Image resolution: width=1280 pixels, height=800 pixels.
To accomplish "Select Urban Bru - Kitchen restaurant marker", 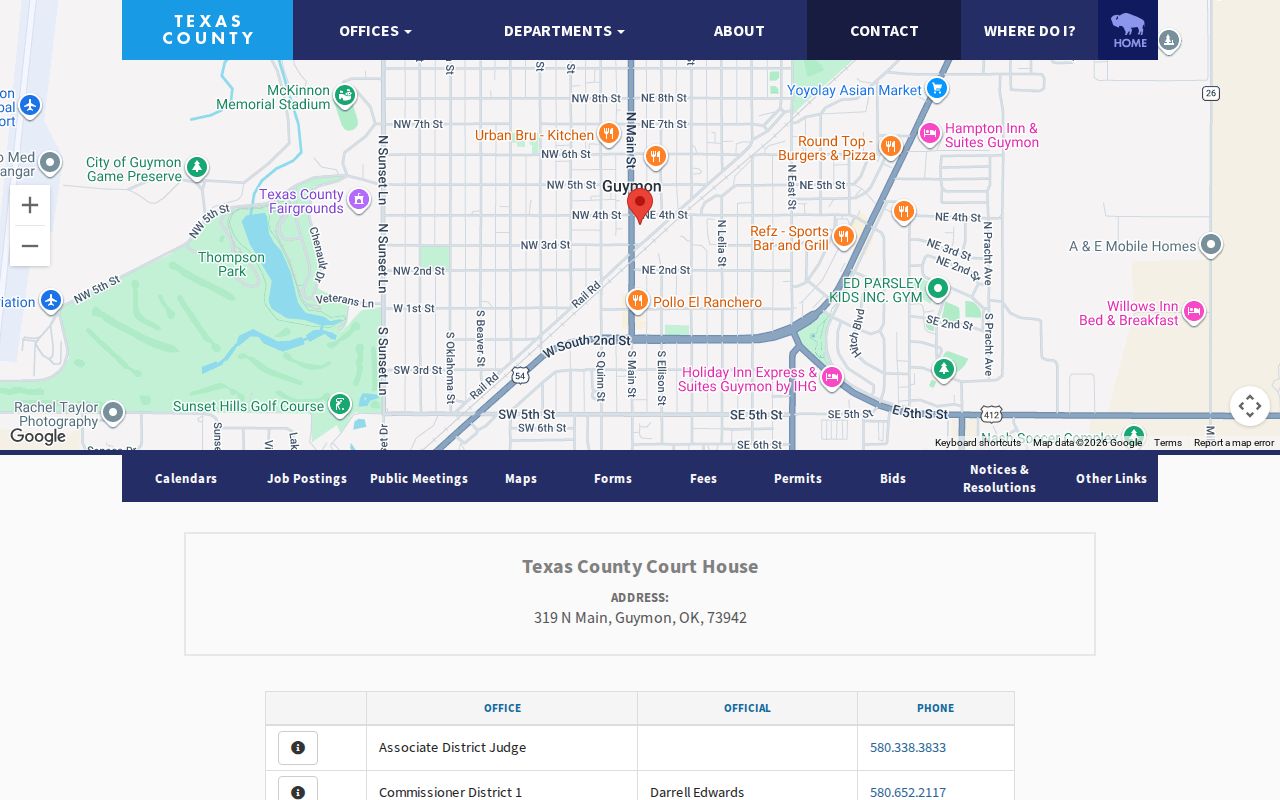I will pos(608,134).
